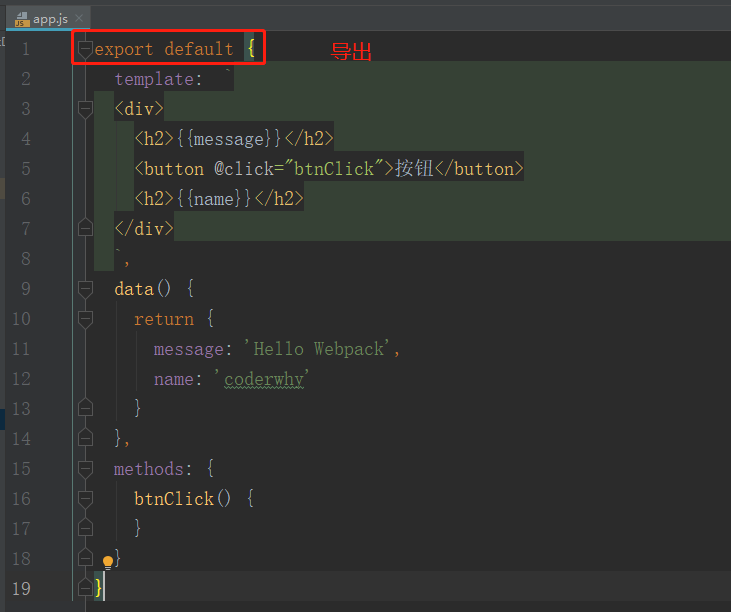Click the 'data()' function name
The height and width of the screenshot is (612, 731).
[143, 289]
